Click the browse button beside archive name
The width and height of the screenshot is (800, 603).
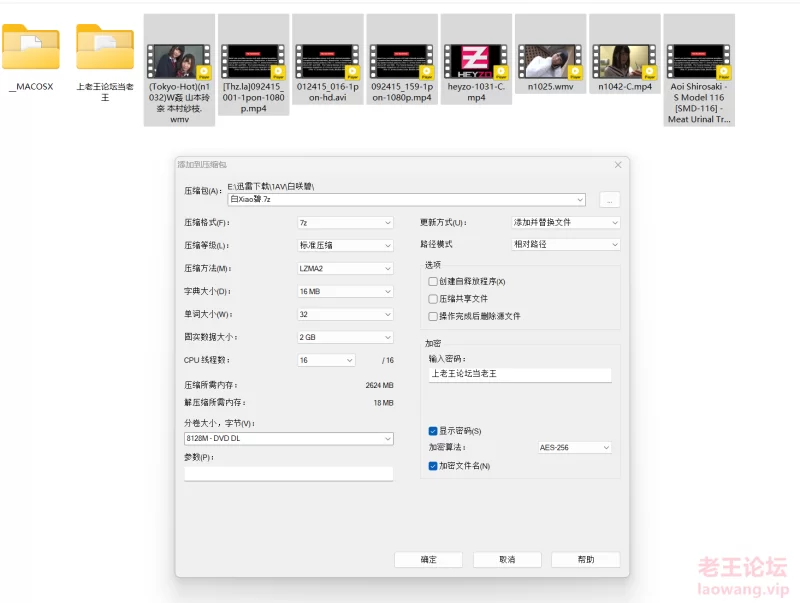pos(610,200)
